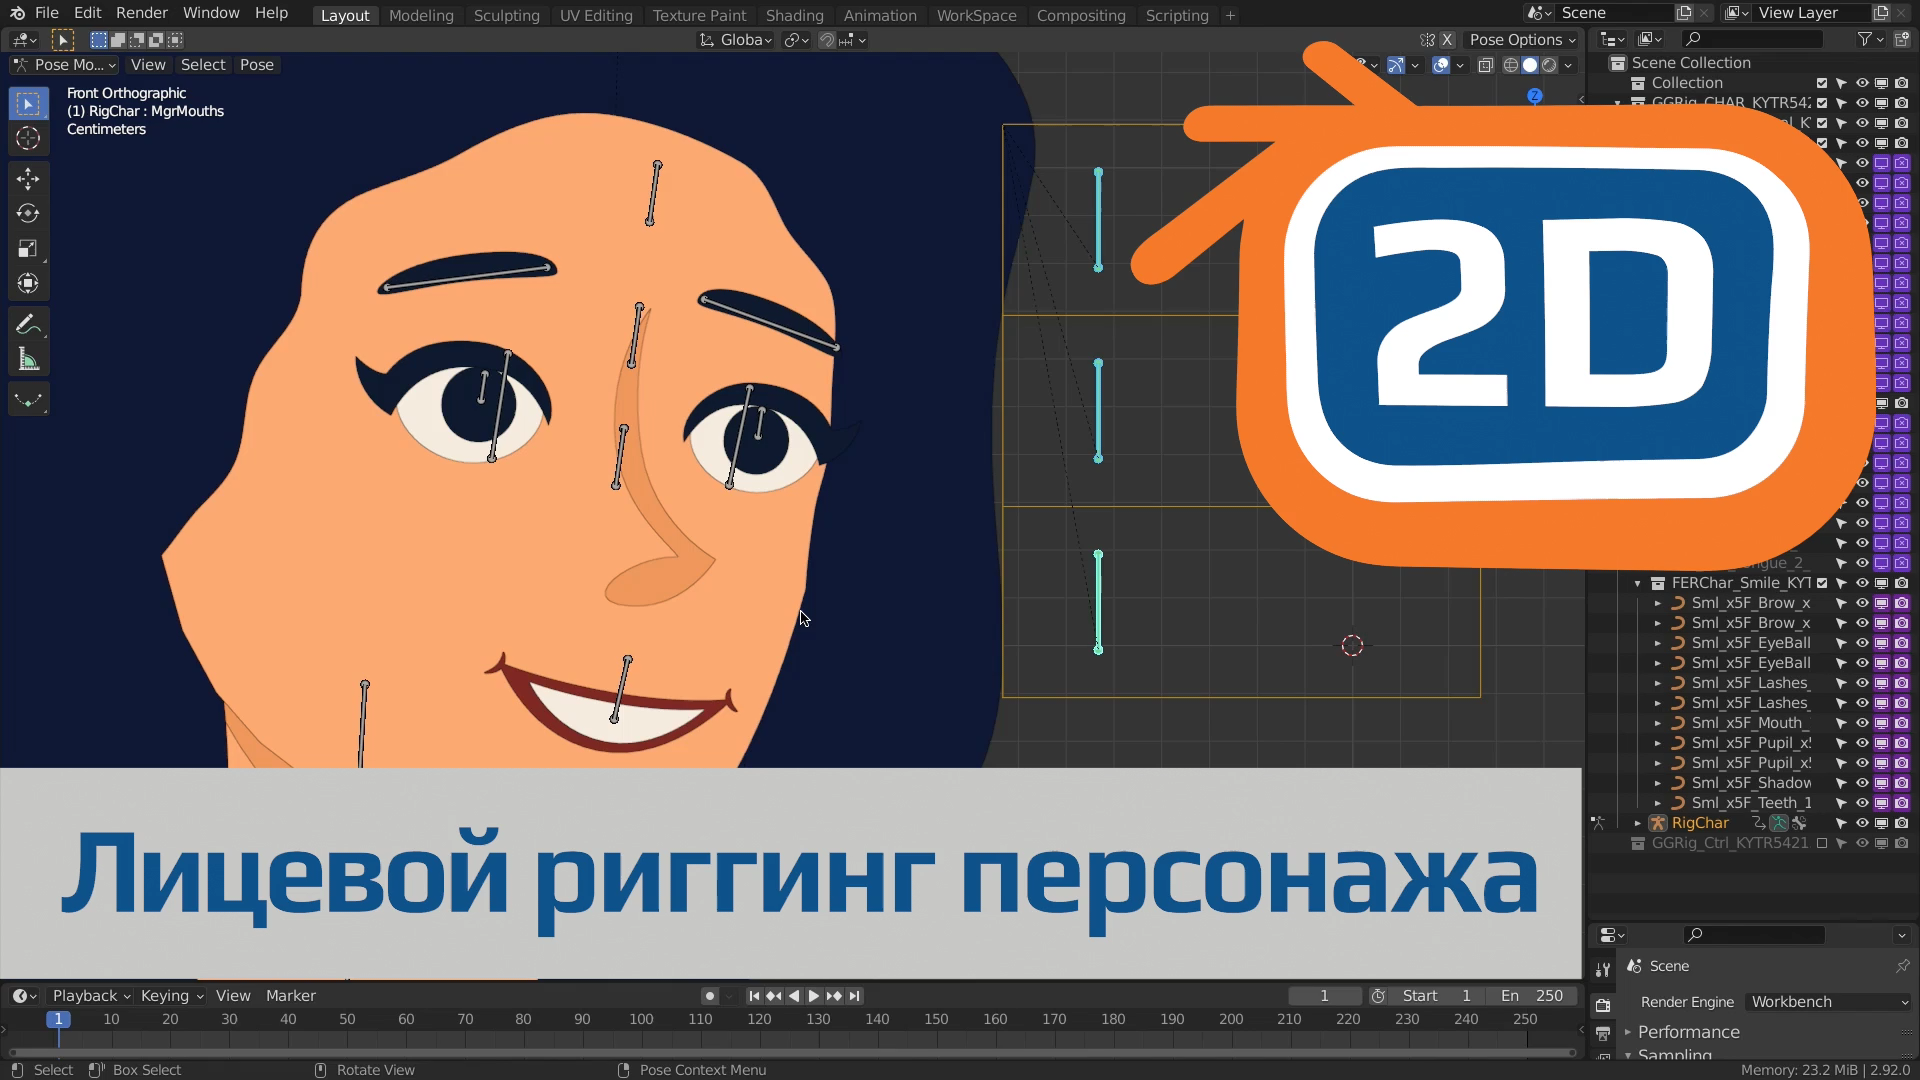Click the proportional editing icon

[794, 40]
